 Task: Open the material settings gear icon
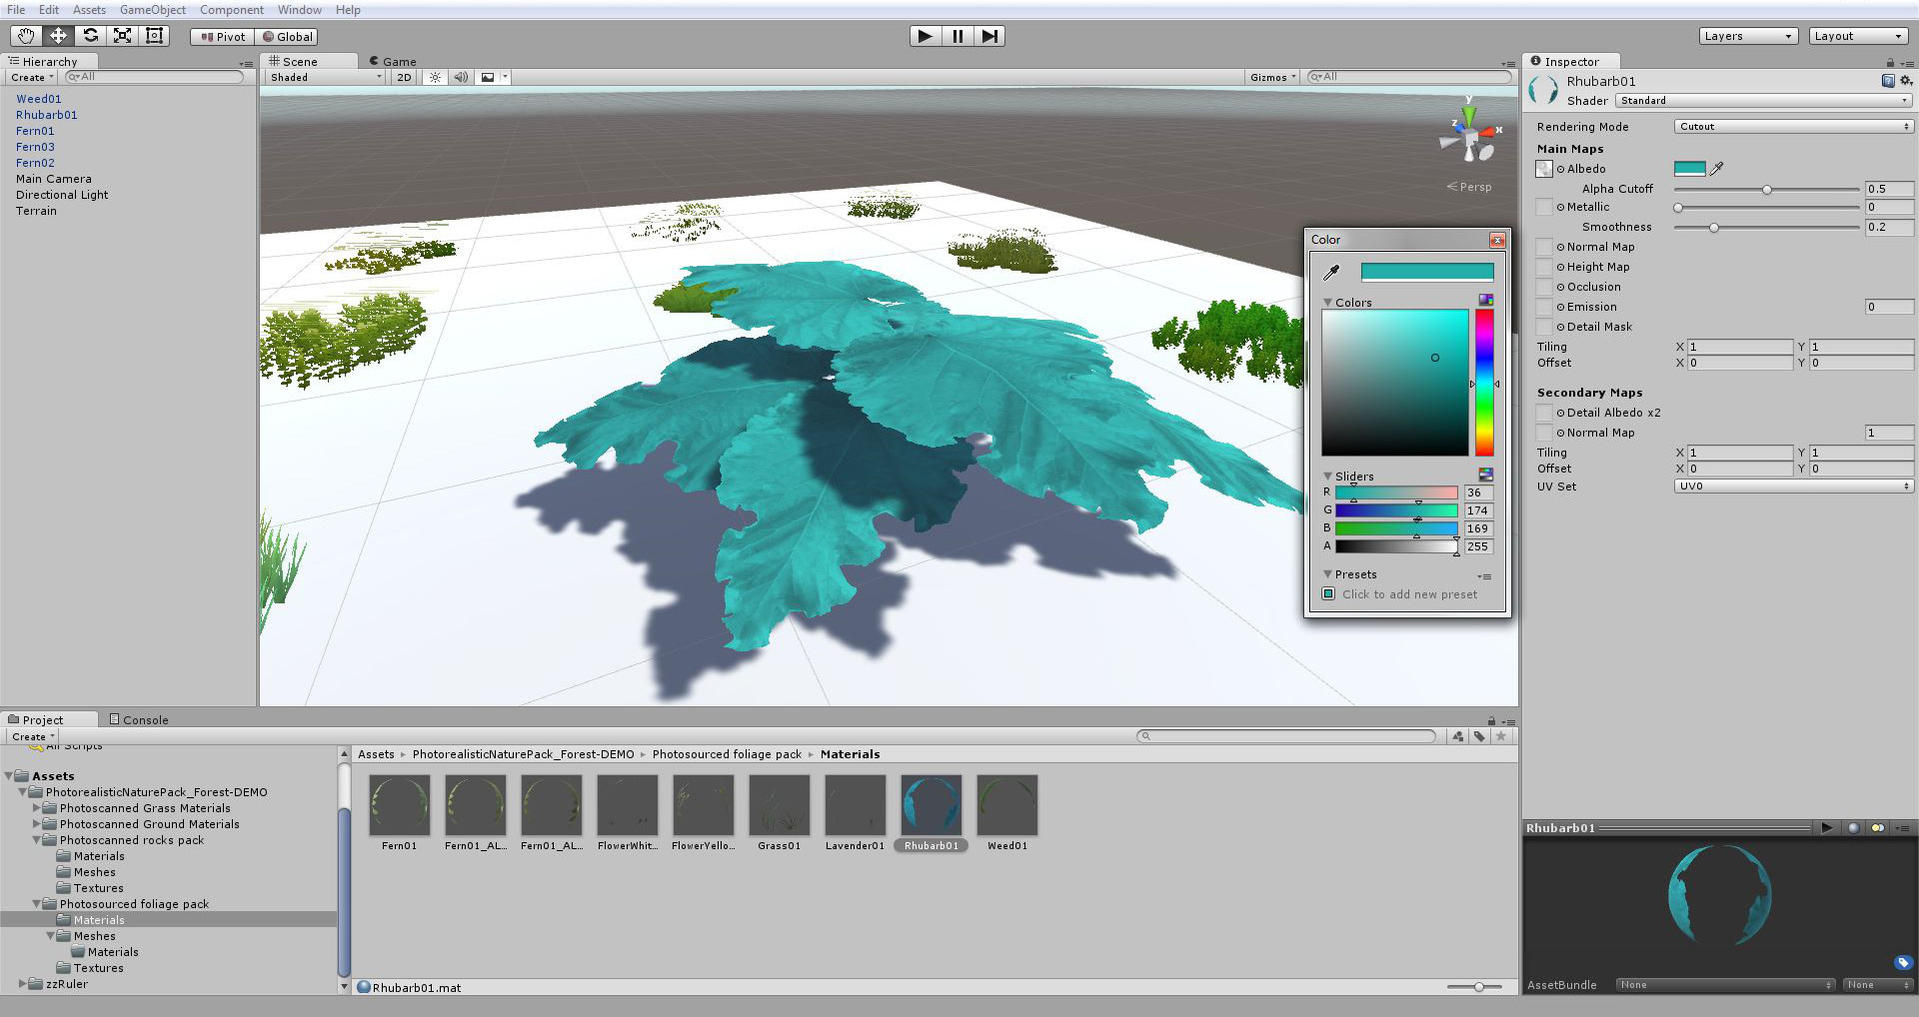[1905, 81]
